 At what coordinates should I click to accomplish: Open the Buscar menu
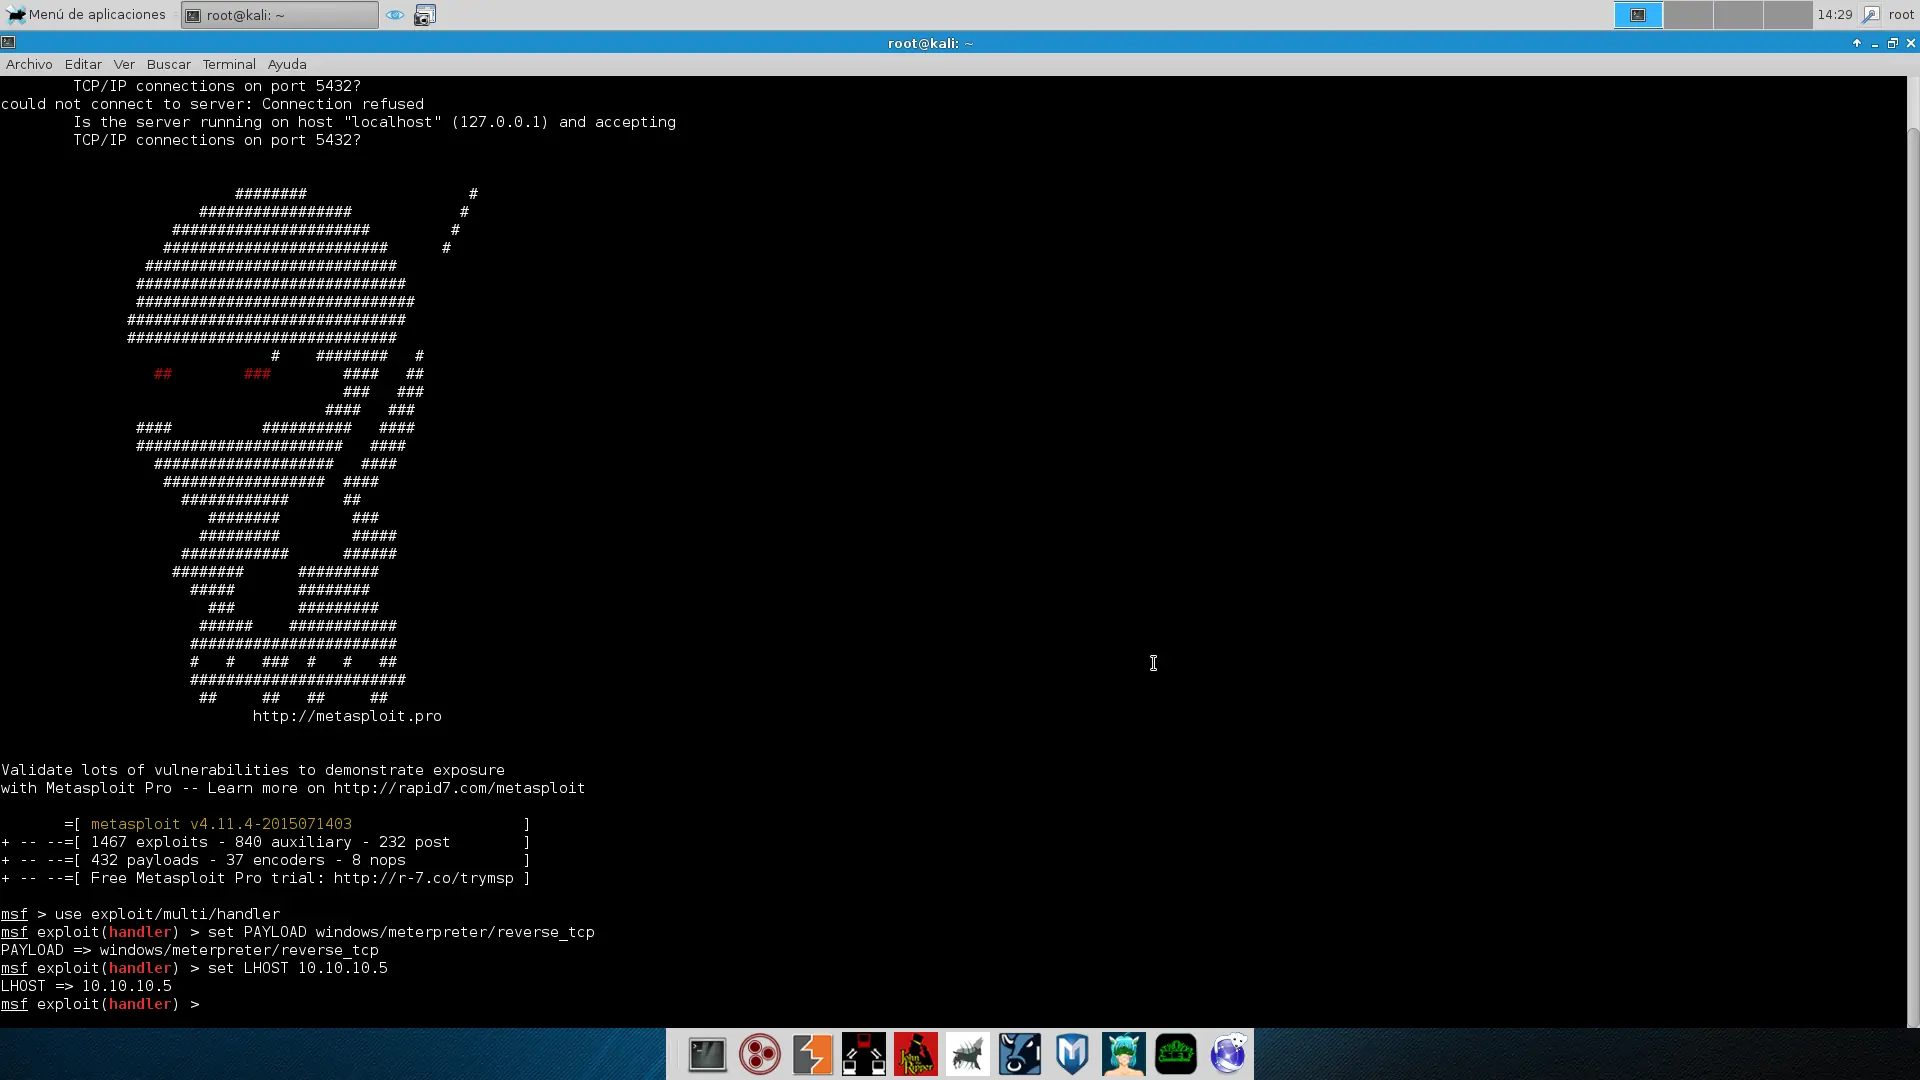click(168, 64)
